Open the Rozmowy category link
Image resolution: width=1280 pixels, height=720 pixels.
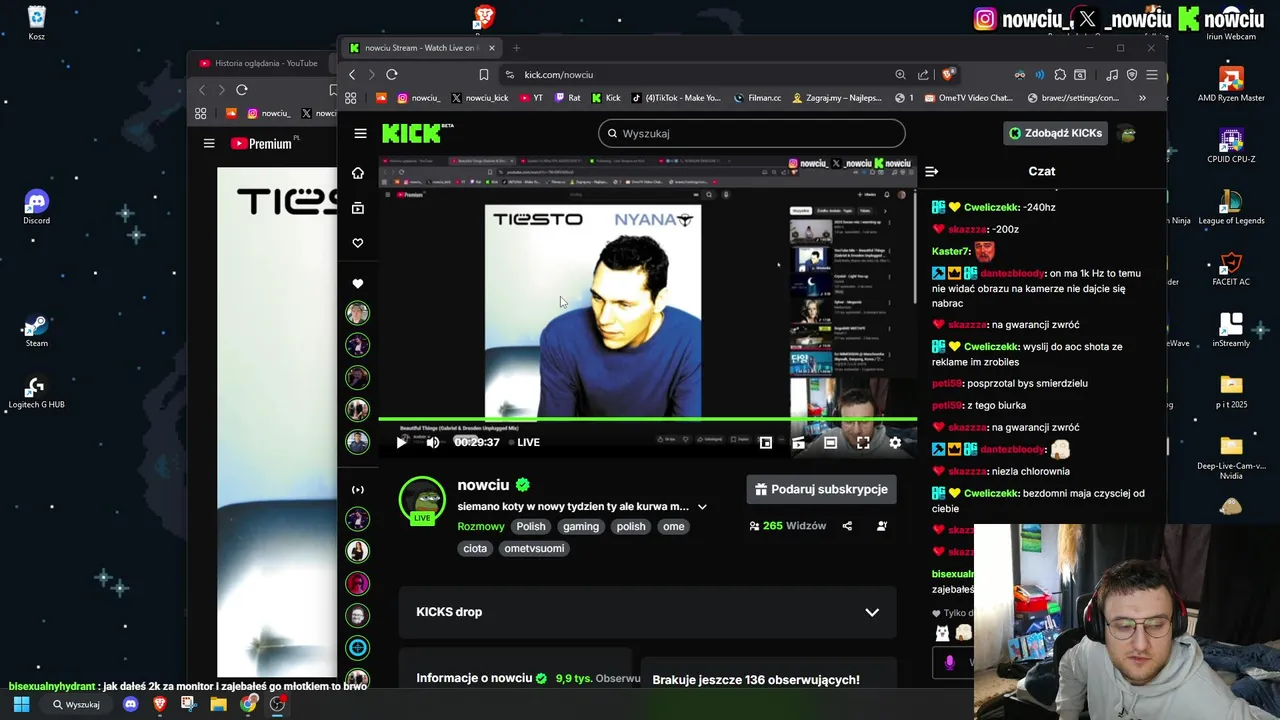[x=481, y=527]
